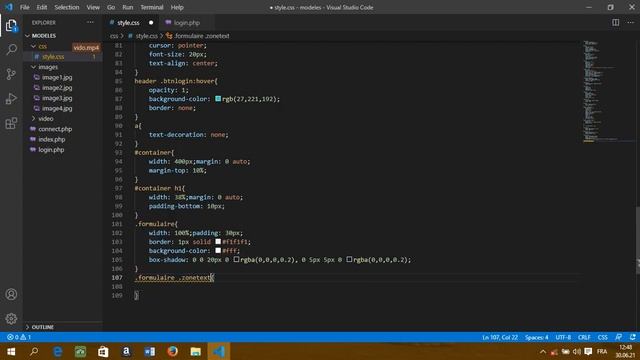Open Windows taskbar search

34,351
